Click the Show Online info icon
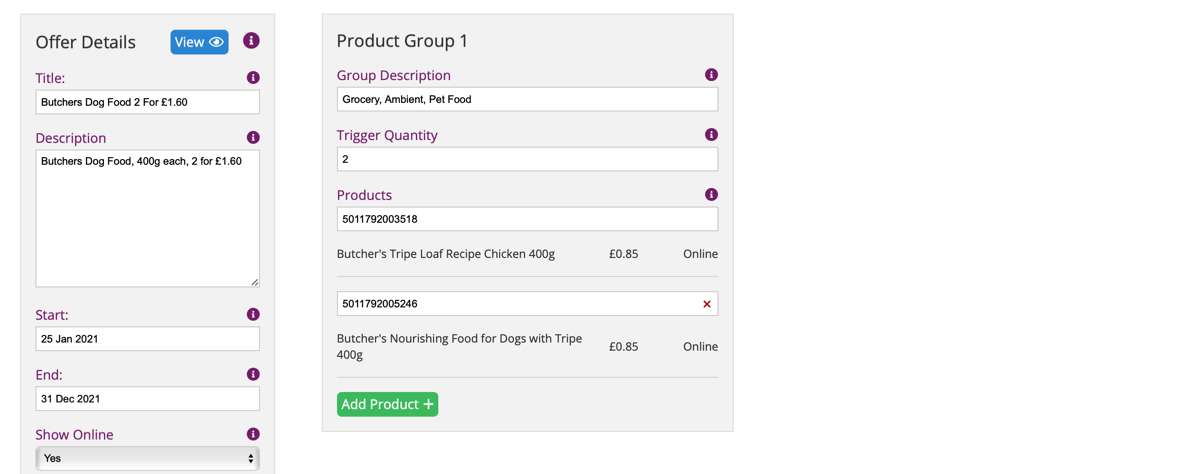The width and height of the screenshot is (1200, 474). click(x=253, y=435)
